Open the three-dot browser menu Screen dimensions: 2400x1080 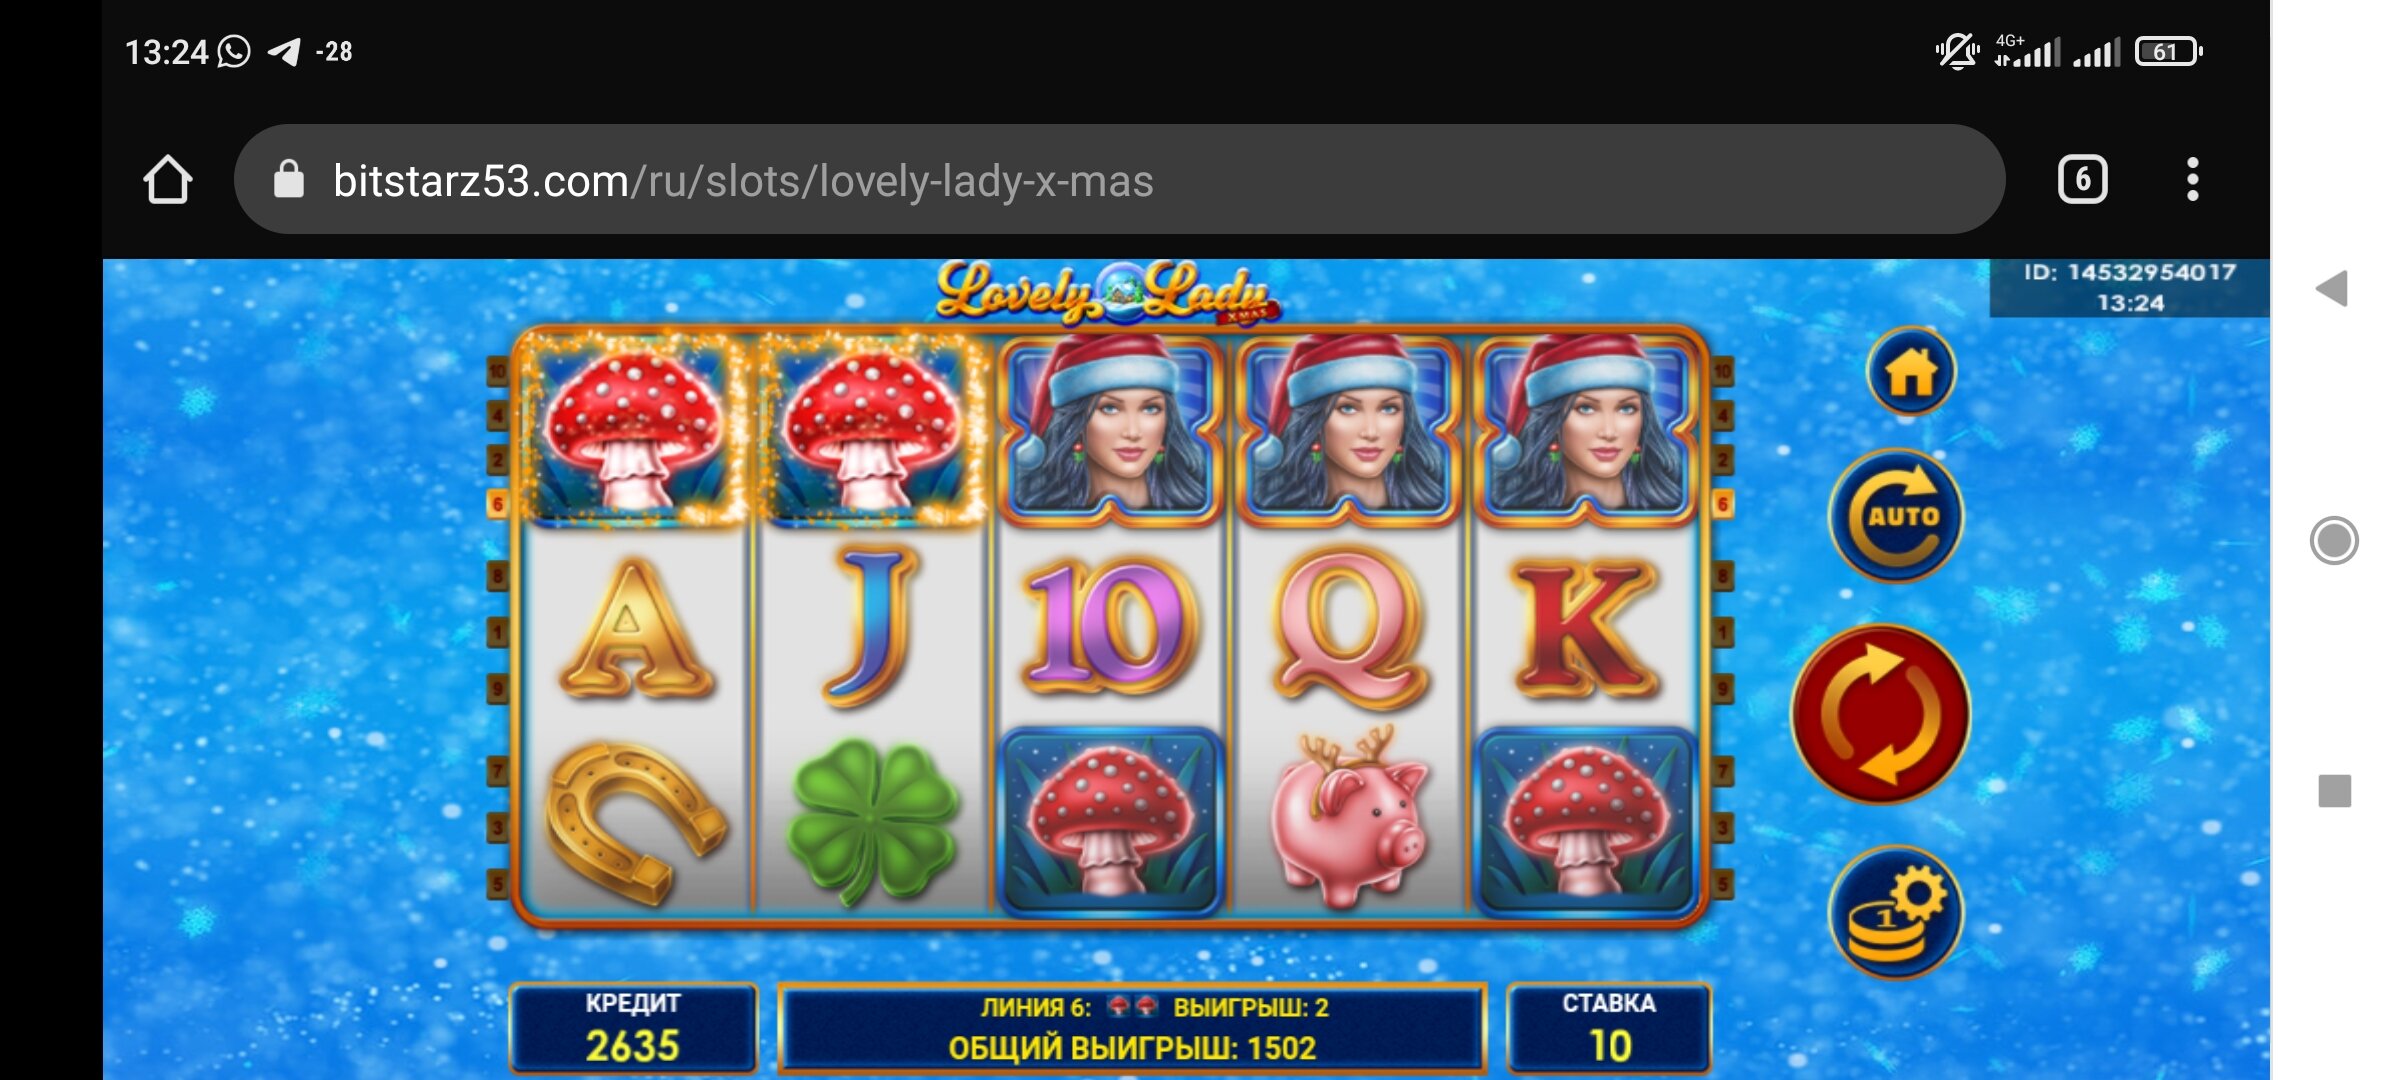tap(2192, 180)
